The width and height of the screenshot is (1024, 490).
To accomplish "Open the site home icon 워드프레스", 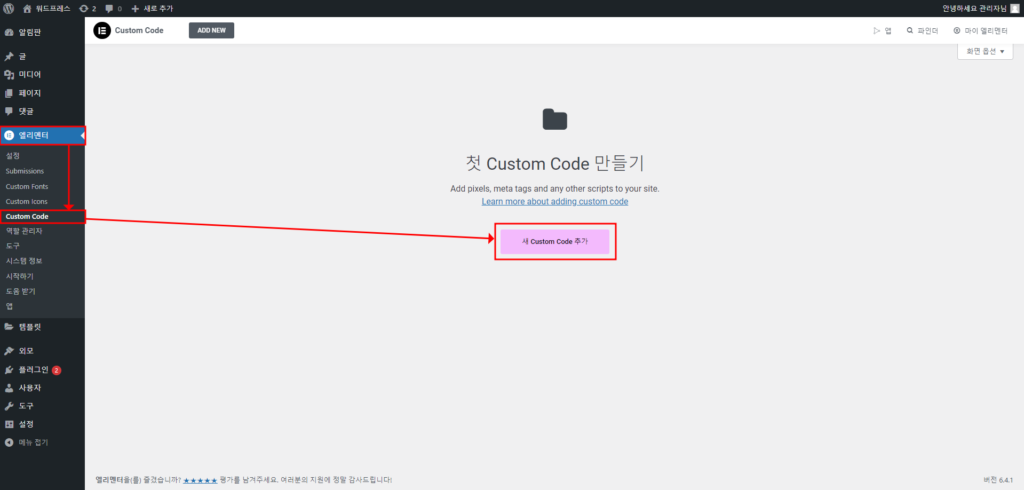I will (x=46, y=8).
